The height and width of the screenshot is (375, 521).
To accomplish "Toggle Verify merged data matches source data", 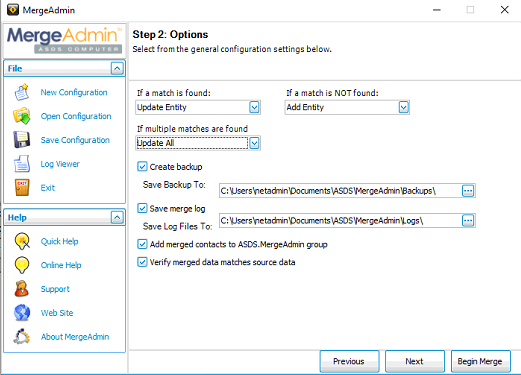I will (142, 262).
